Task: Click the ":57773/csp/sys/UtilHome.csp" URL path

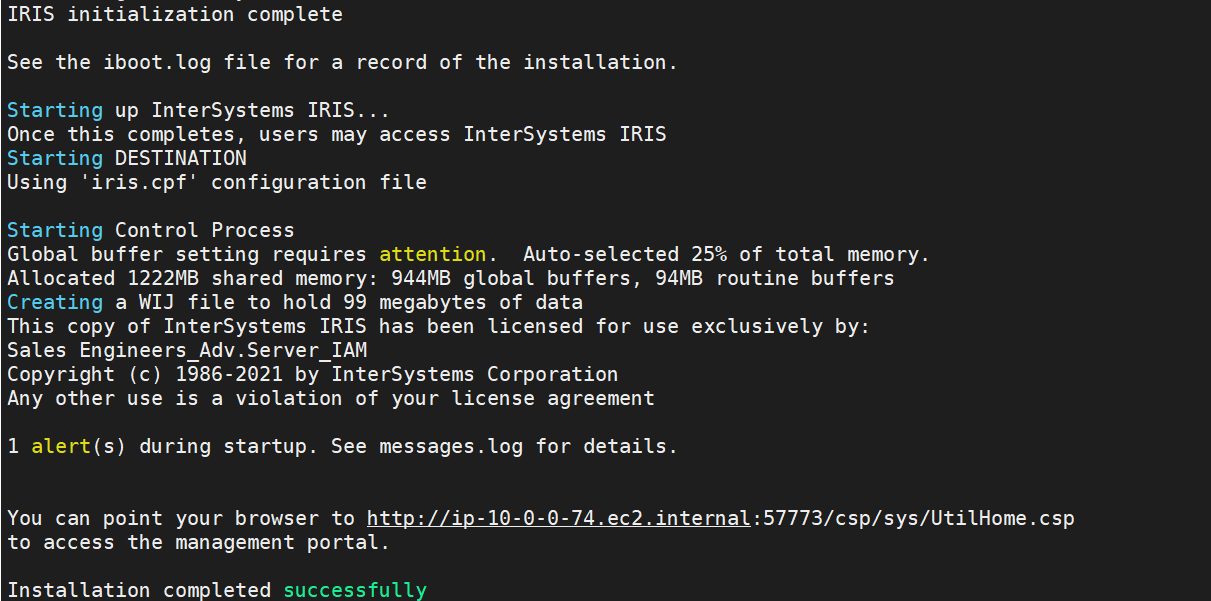Action: click(913, 518)
